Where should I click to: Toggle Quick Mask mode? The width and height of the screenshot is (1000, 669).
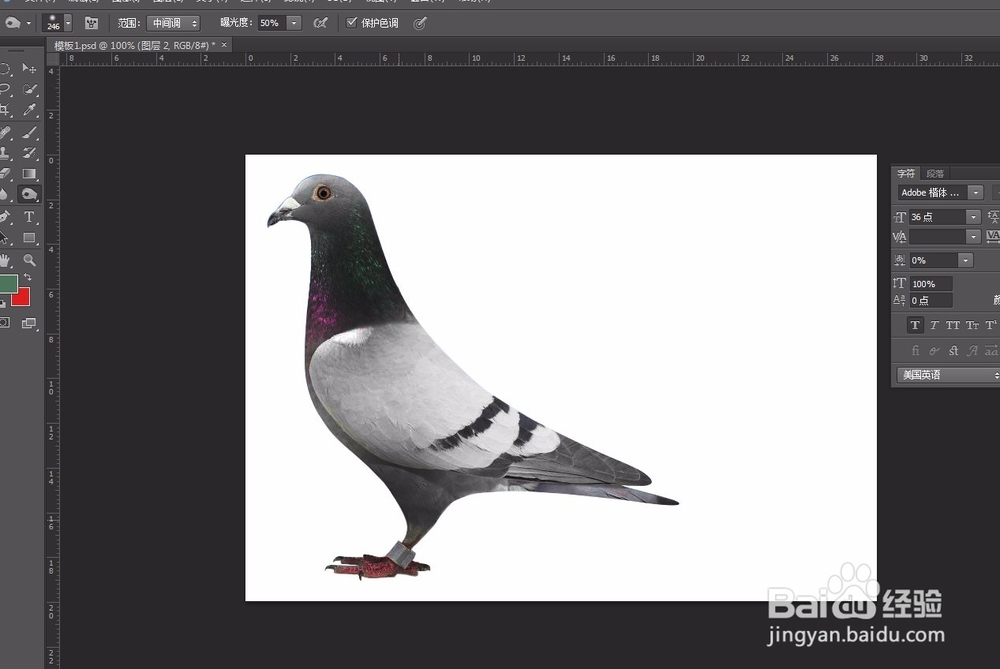pyautogui.click(x=5, y=323)
